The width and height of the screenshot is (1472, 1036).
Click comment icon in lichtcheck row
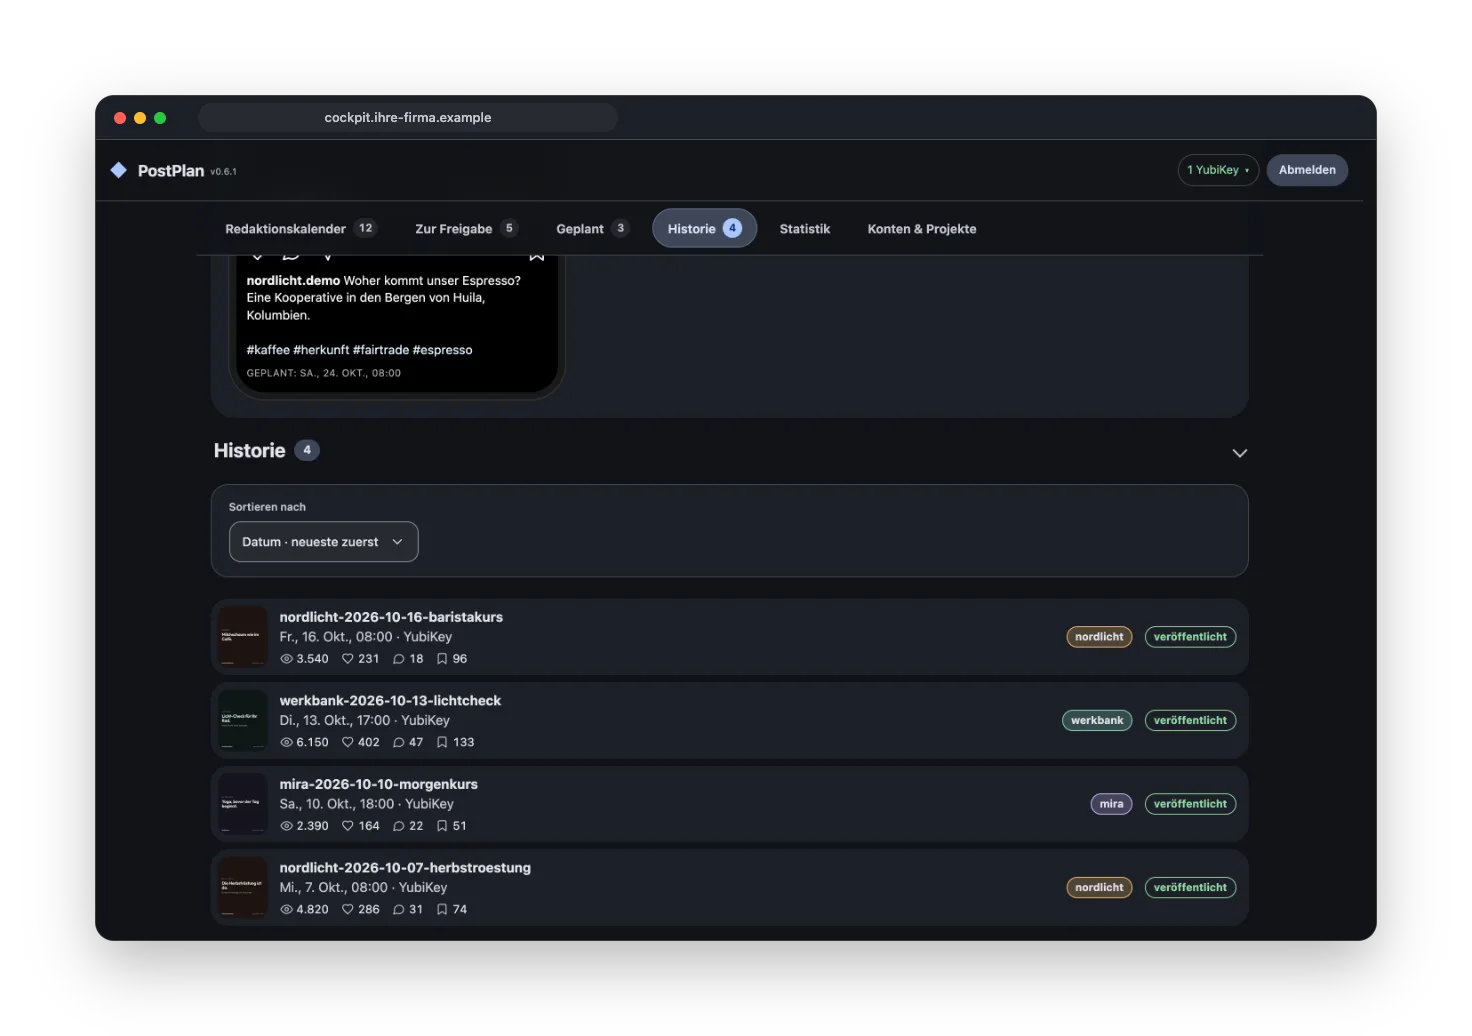(x=399, y=742)
